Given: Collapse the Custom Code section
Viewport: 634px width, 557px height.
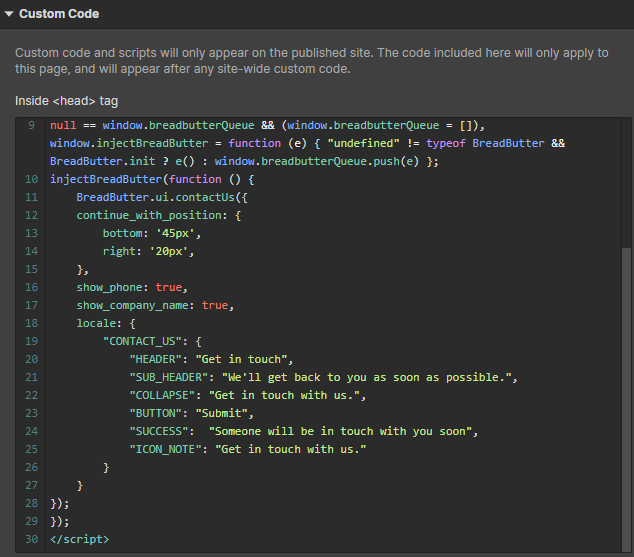Looking at the screenshot, I should pyautogui.click(x=9, y=14).
